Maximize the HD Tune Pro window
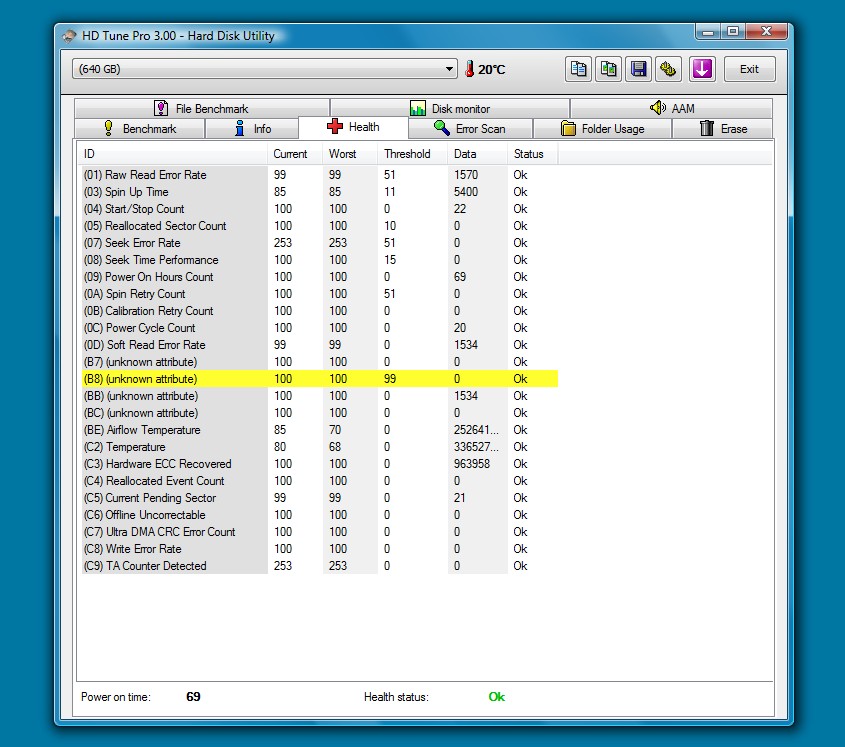This screenshot has width=845, height=747. (733, 32)
